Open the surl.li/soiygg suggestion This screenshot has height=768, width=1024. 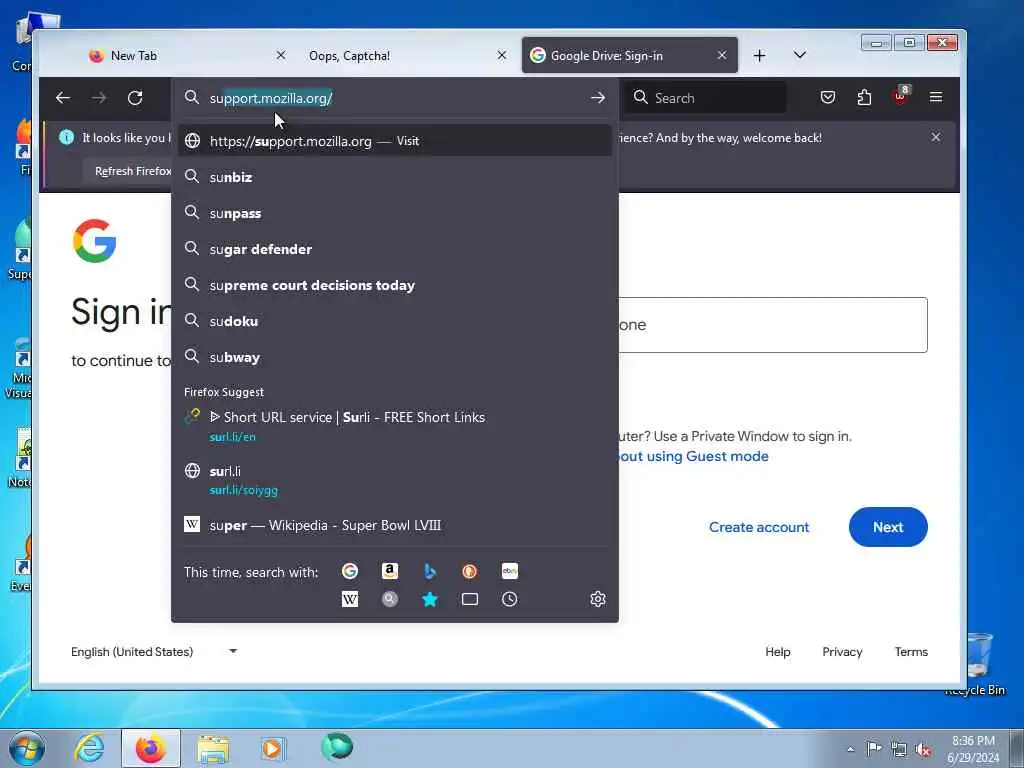click(x=395, y=480)
